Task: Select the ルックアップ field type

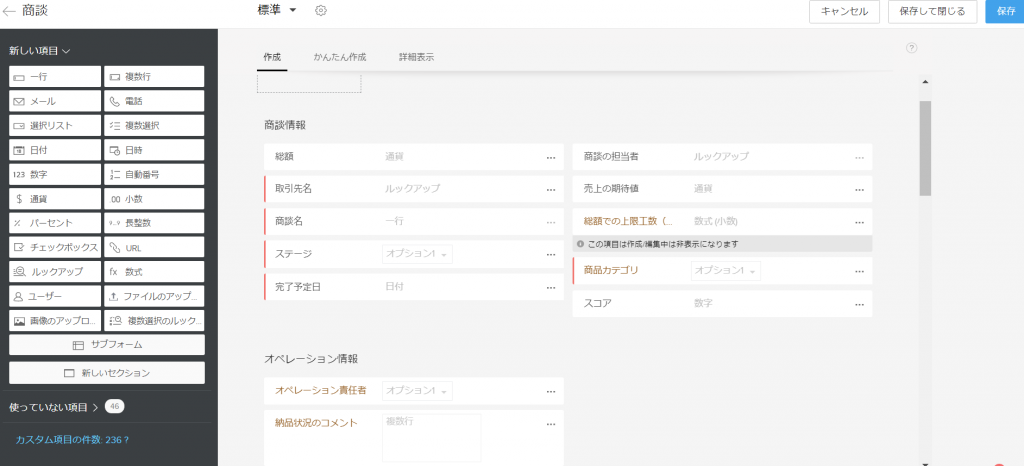Action: point(56,271)
